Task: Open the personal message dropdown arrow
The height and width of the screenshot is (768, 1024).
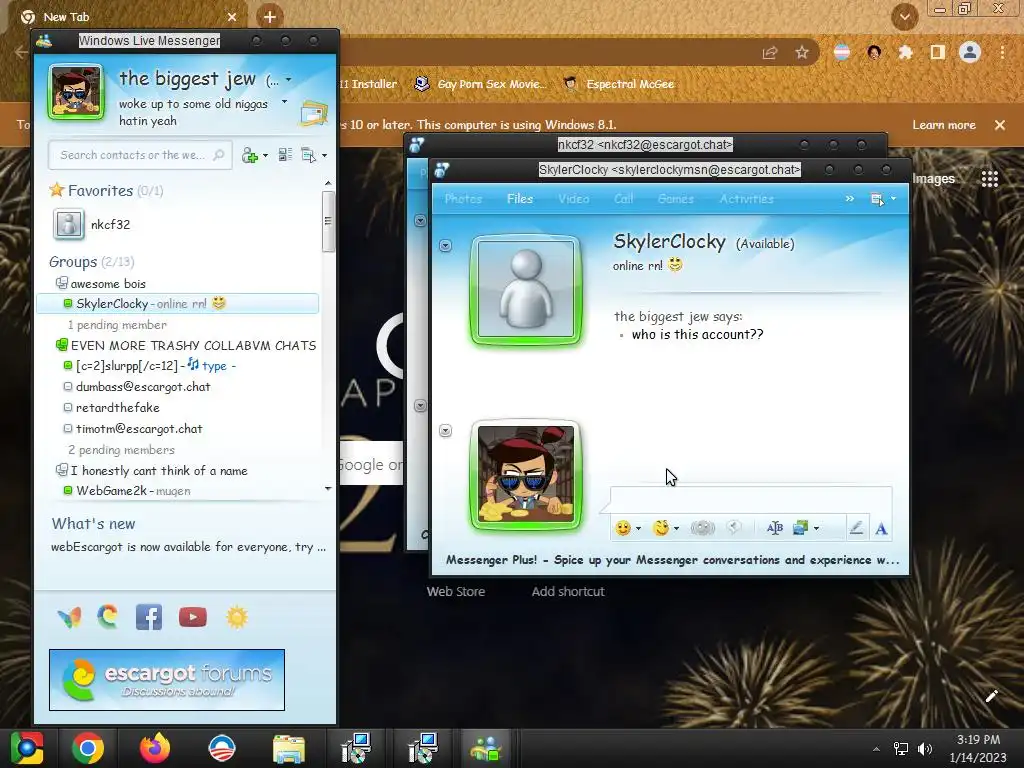Action: 284,102
